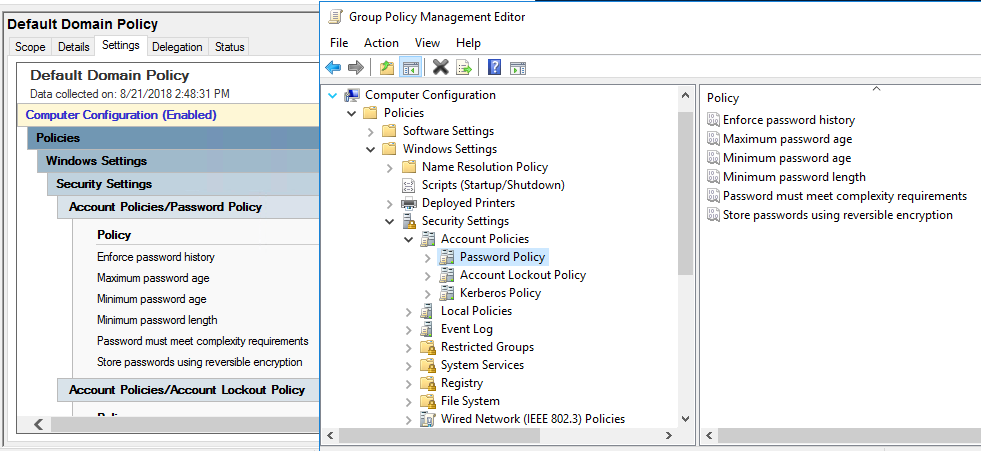This screenshot has height=451, width=981.
Task: Toggle the Show/Hide Console Tree icon
Action: (x=410, y=67)
